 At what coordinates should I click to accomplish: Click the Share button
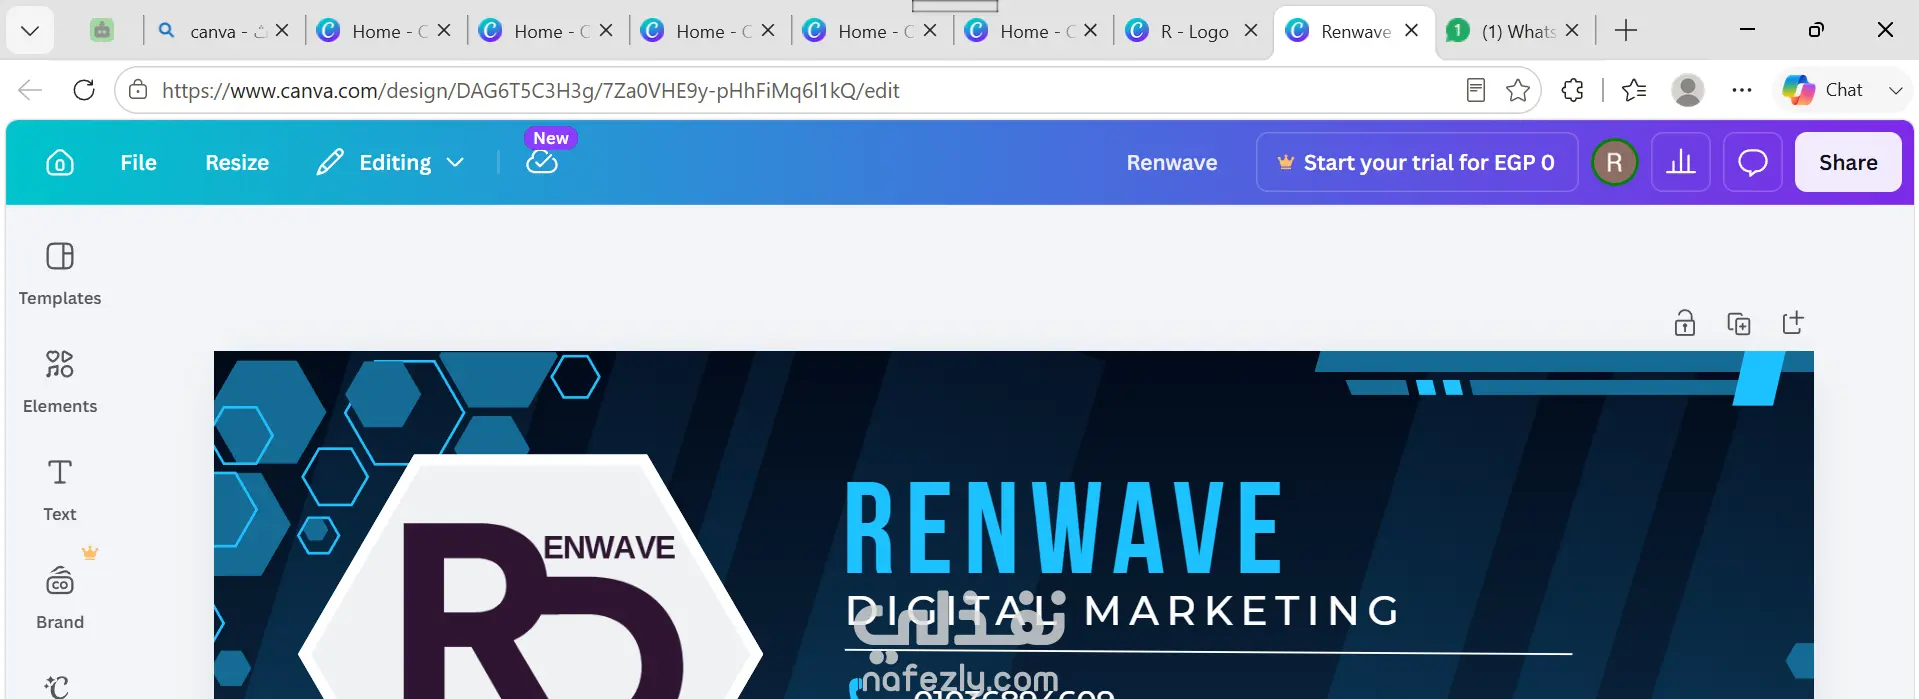coord(1848,162)
